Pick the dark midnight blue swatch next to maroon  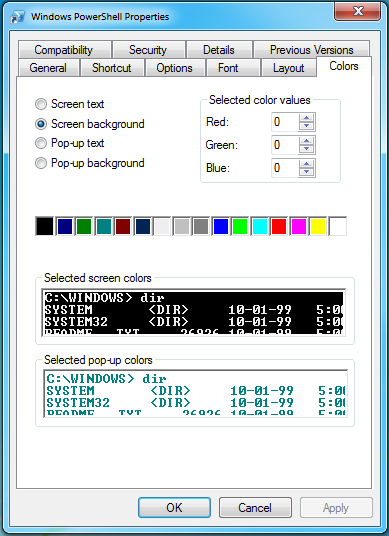pyautogui.click(x=143, y=226)
